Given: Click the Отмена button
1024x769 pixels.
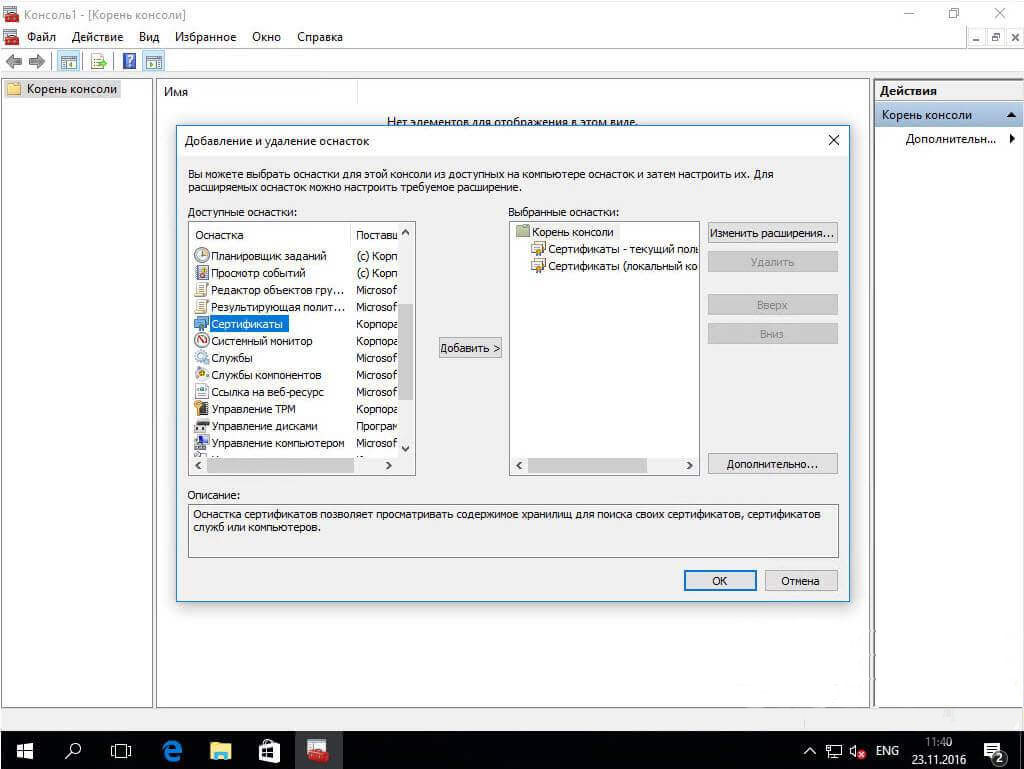Looking at the screenshot, I should (800, 580).
